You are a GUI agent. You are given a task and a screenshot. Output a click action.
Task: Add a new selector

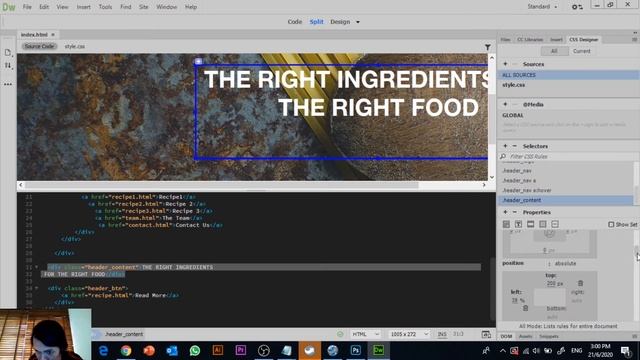point(505,146)
